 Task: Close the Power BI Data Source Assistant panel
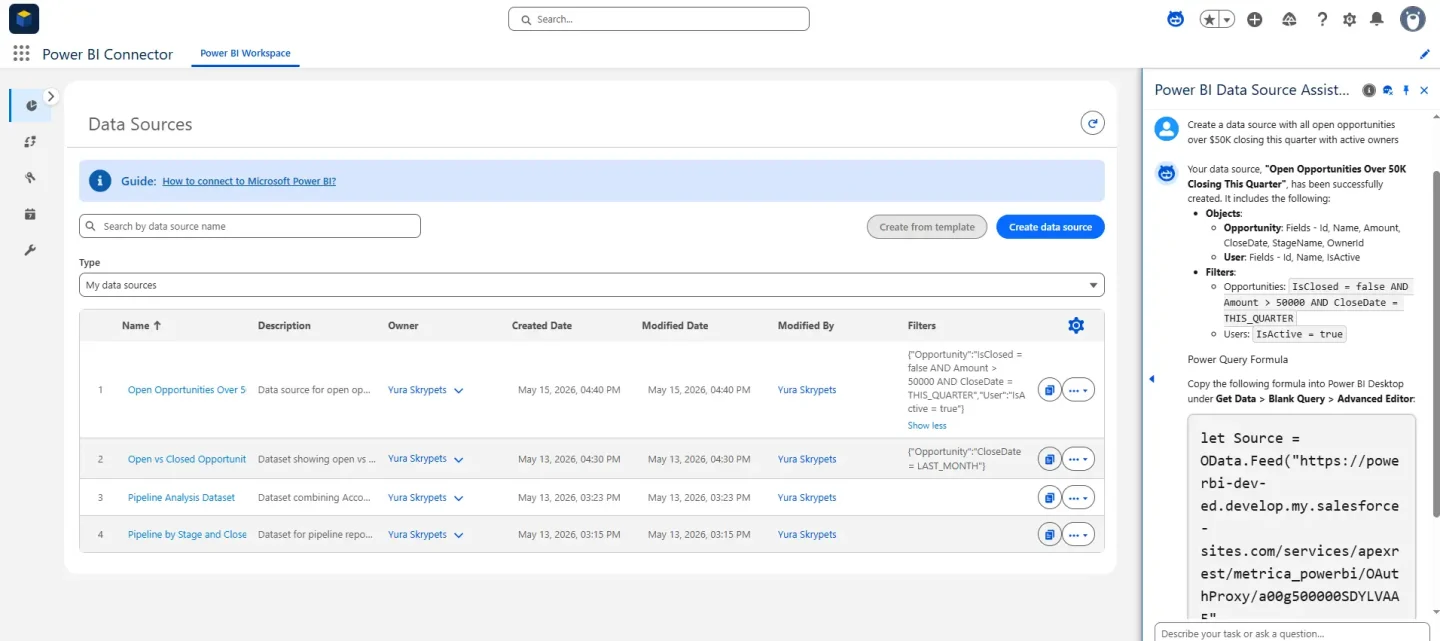[x=1424, y=90]
